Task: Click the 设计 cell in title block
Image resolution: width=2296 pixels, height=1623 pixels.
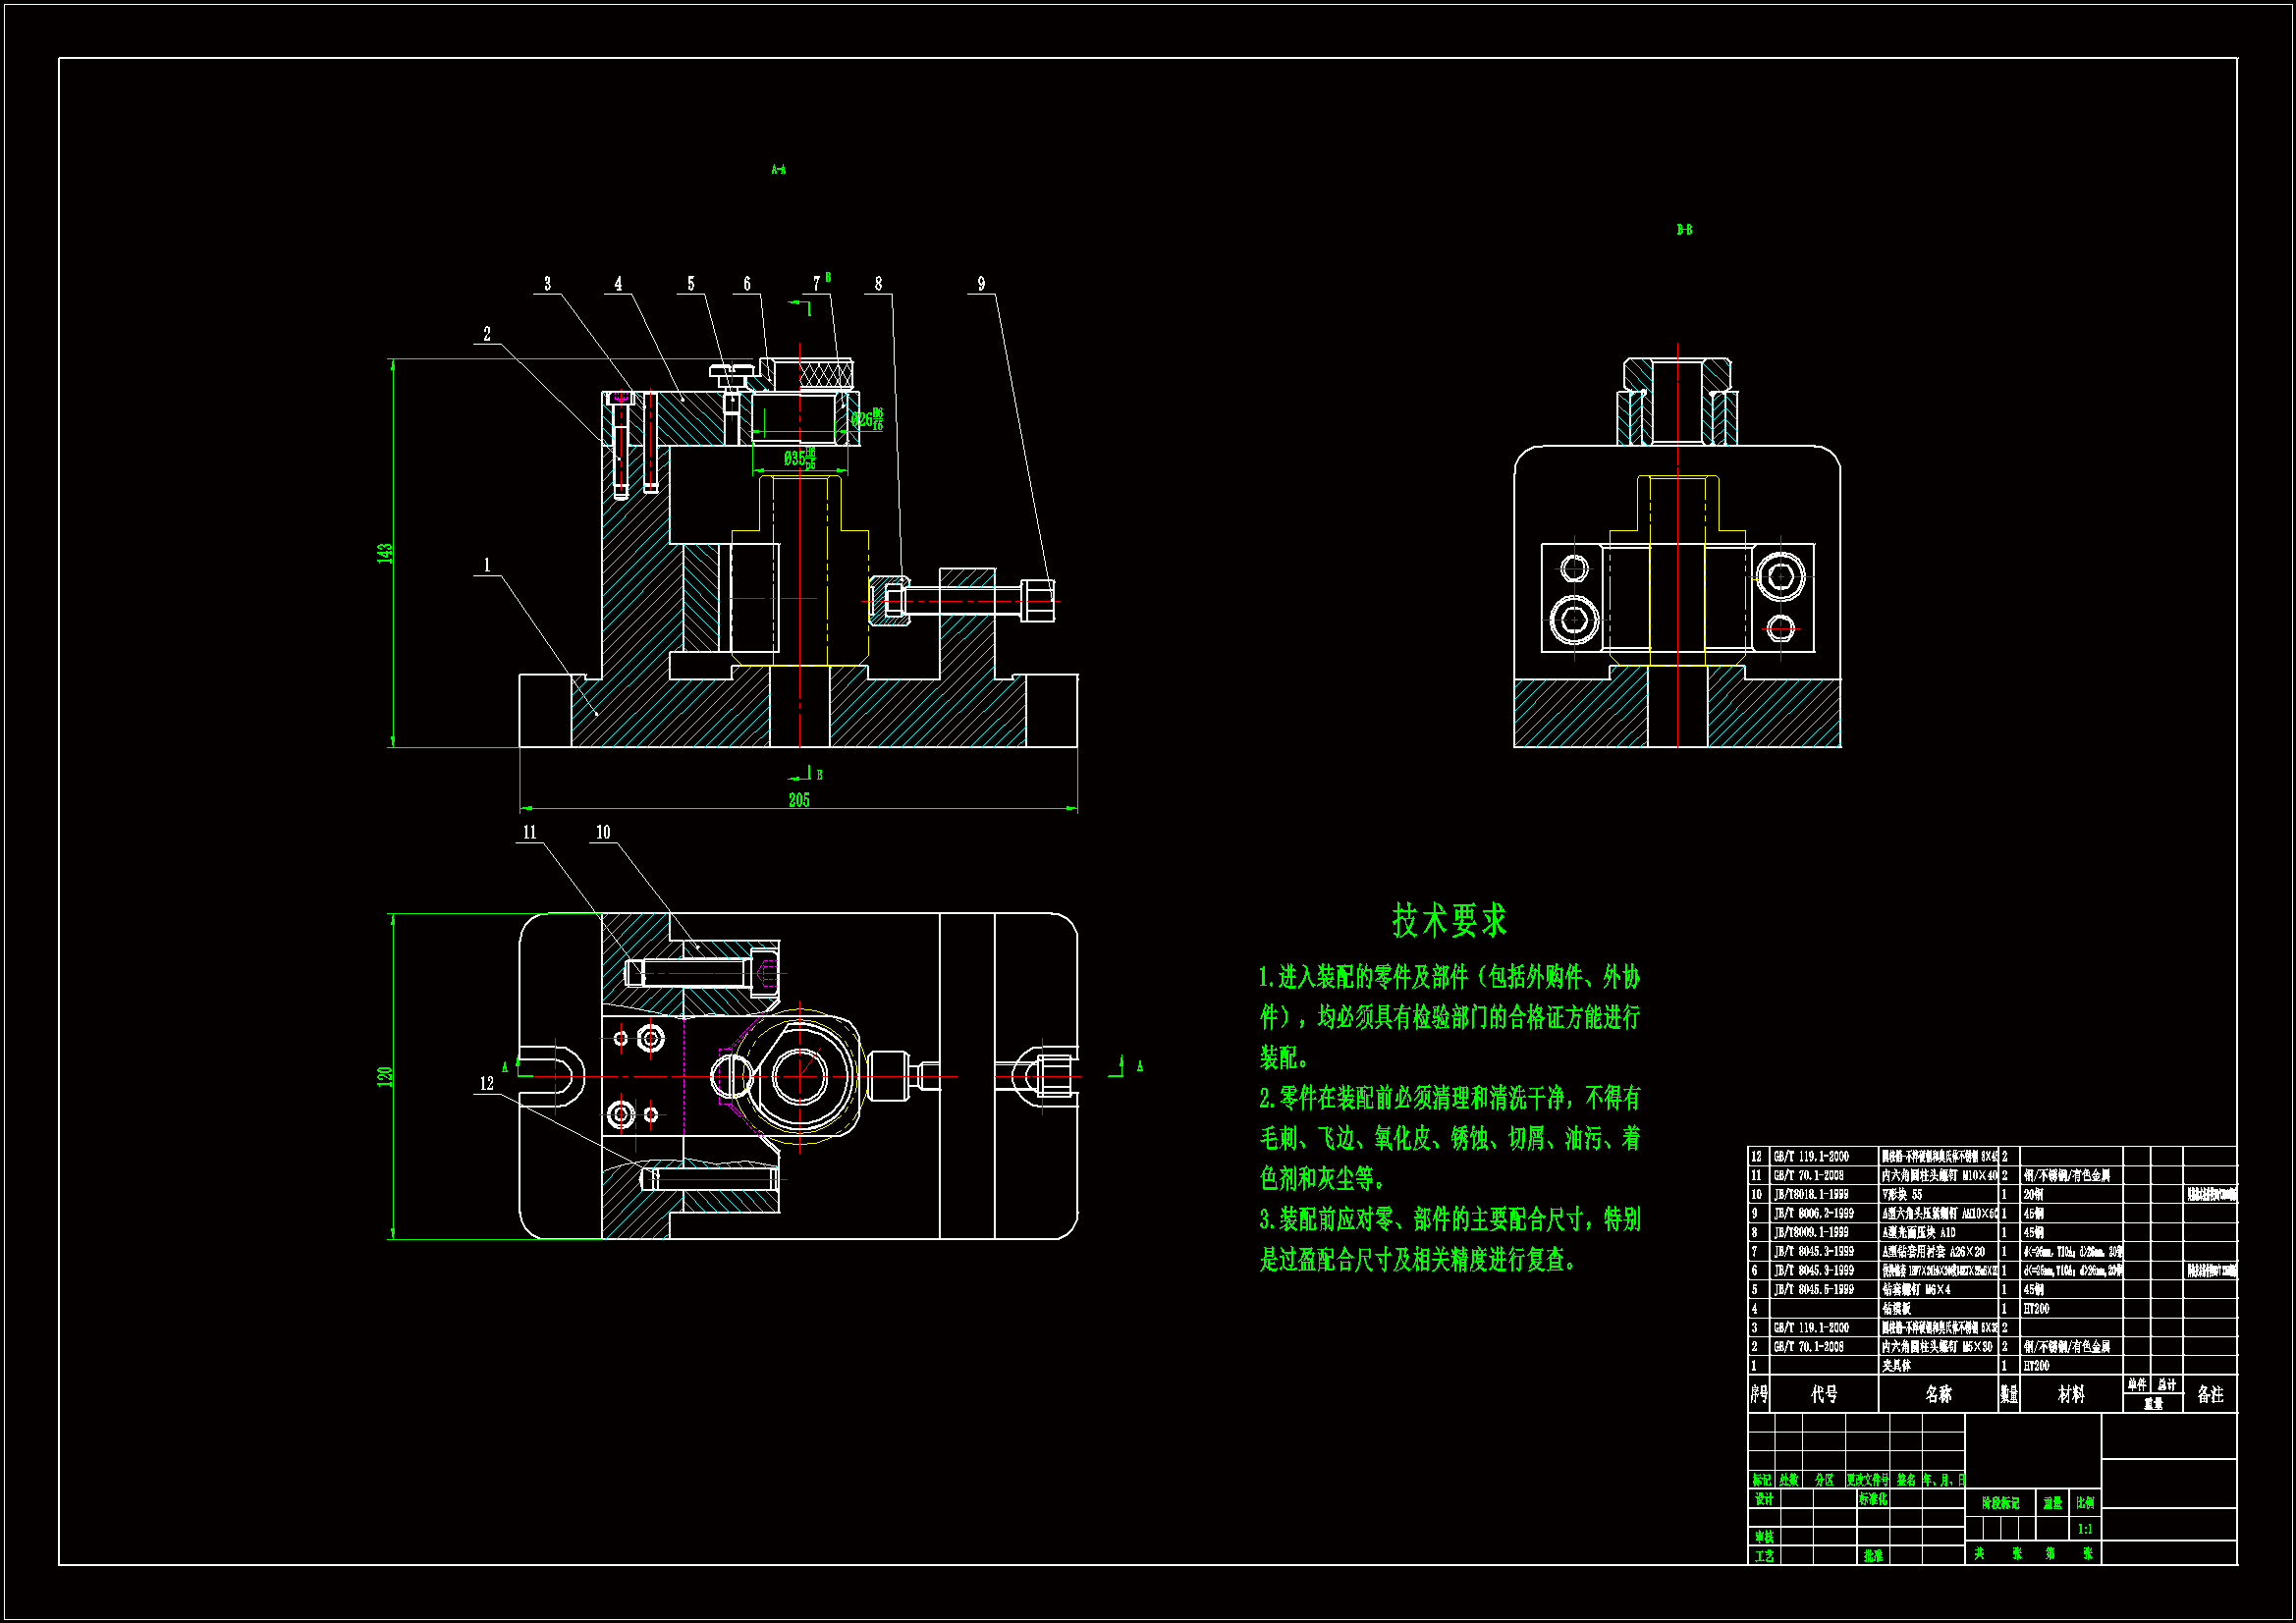Action: pos(1764,1499)
